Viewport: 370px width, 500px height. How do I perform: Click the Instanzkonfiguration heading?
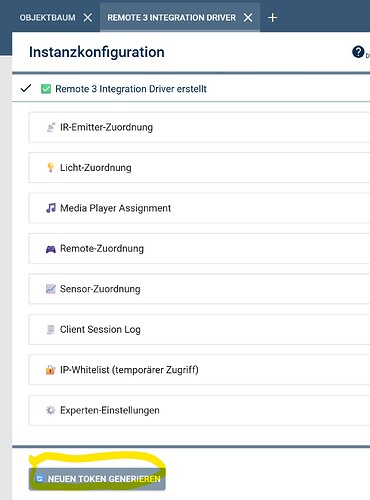pyautogui.click(x=97, y=52)
